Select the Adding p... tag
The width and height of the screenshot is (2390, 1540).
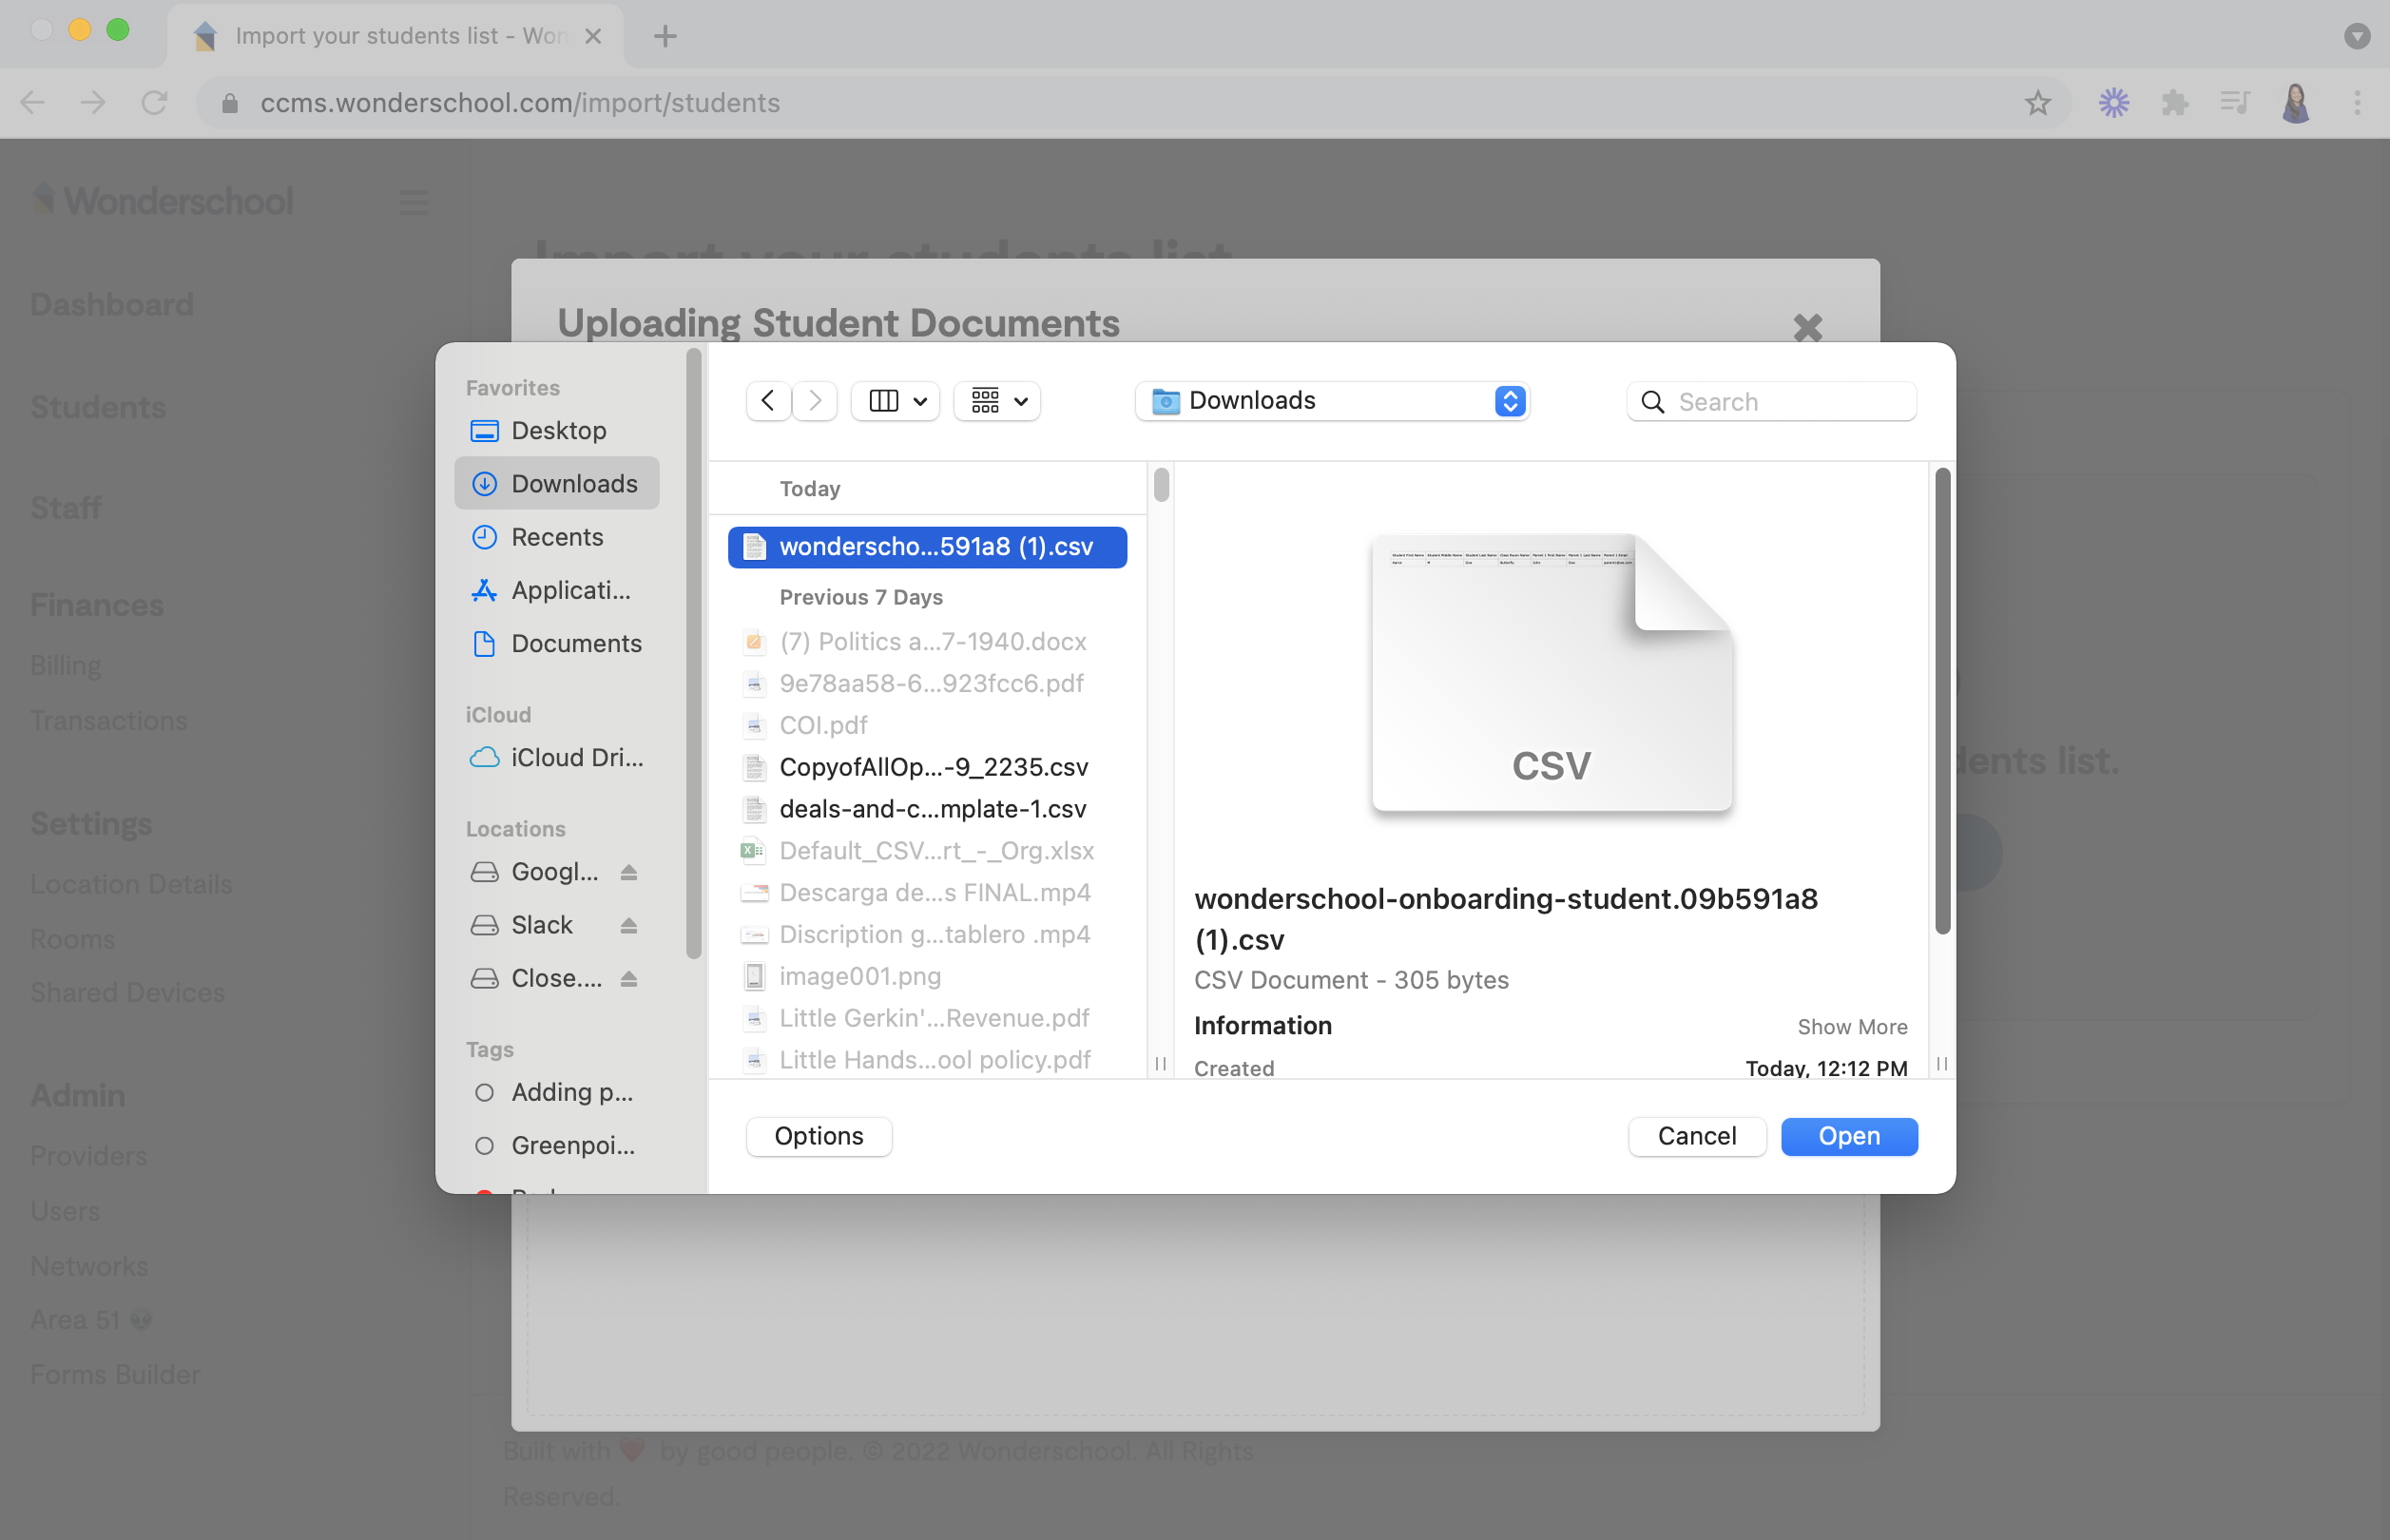557,1092
